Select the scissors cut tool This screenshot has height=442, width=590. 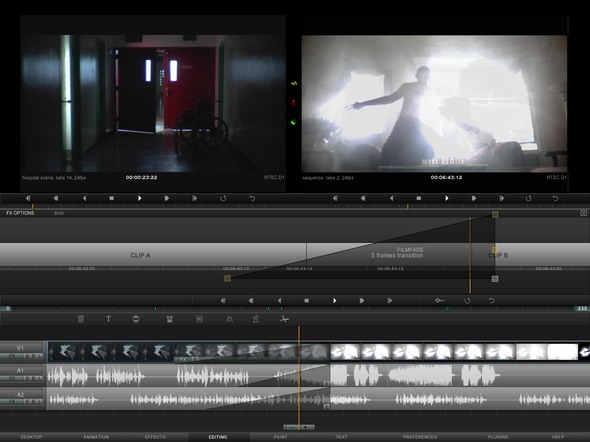pyautogui.click(x=284, y=319)
